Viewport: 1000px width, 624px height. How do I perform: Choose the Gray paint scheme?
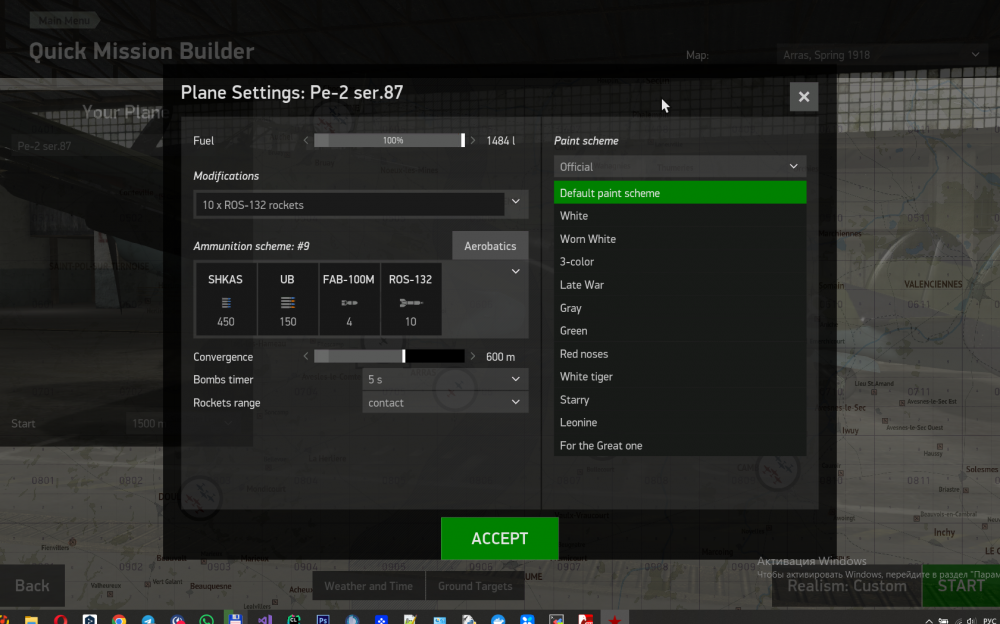pyautogui.click(x=680, y=308)
